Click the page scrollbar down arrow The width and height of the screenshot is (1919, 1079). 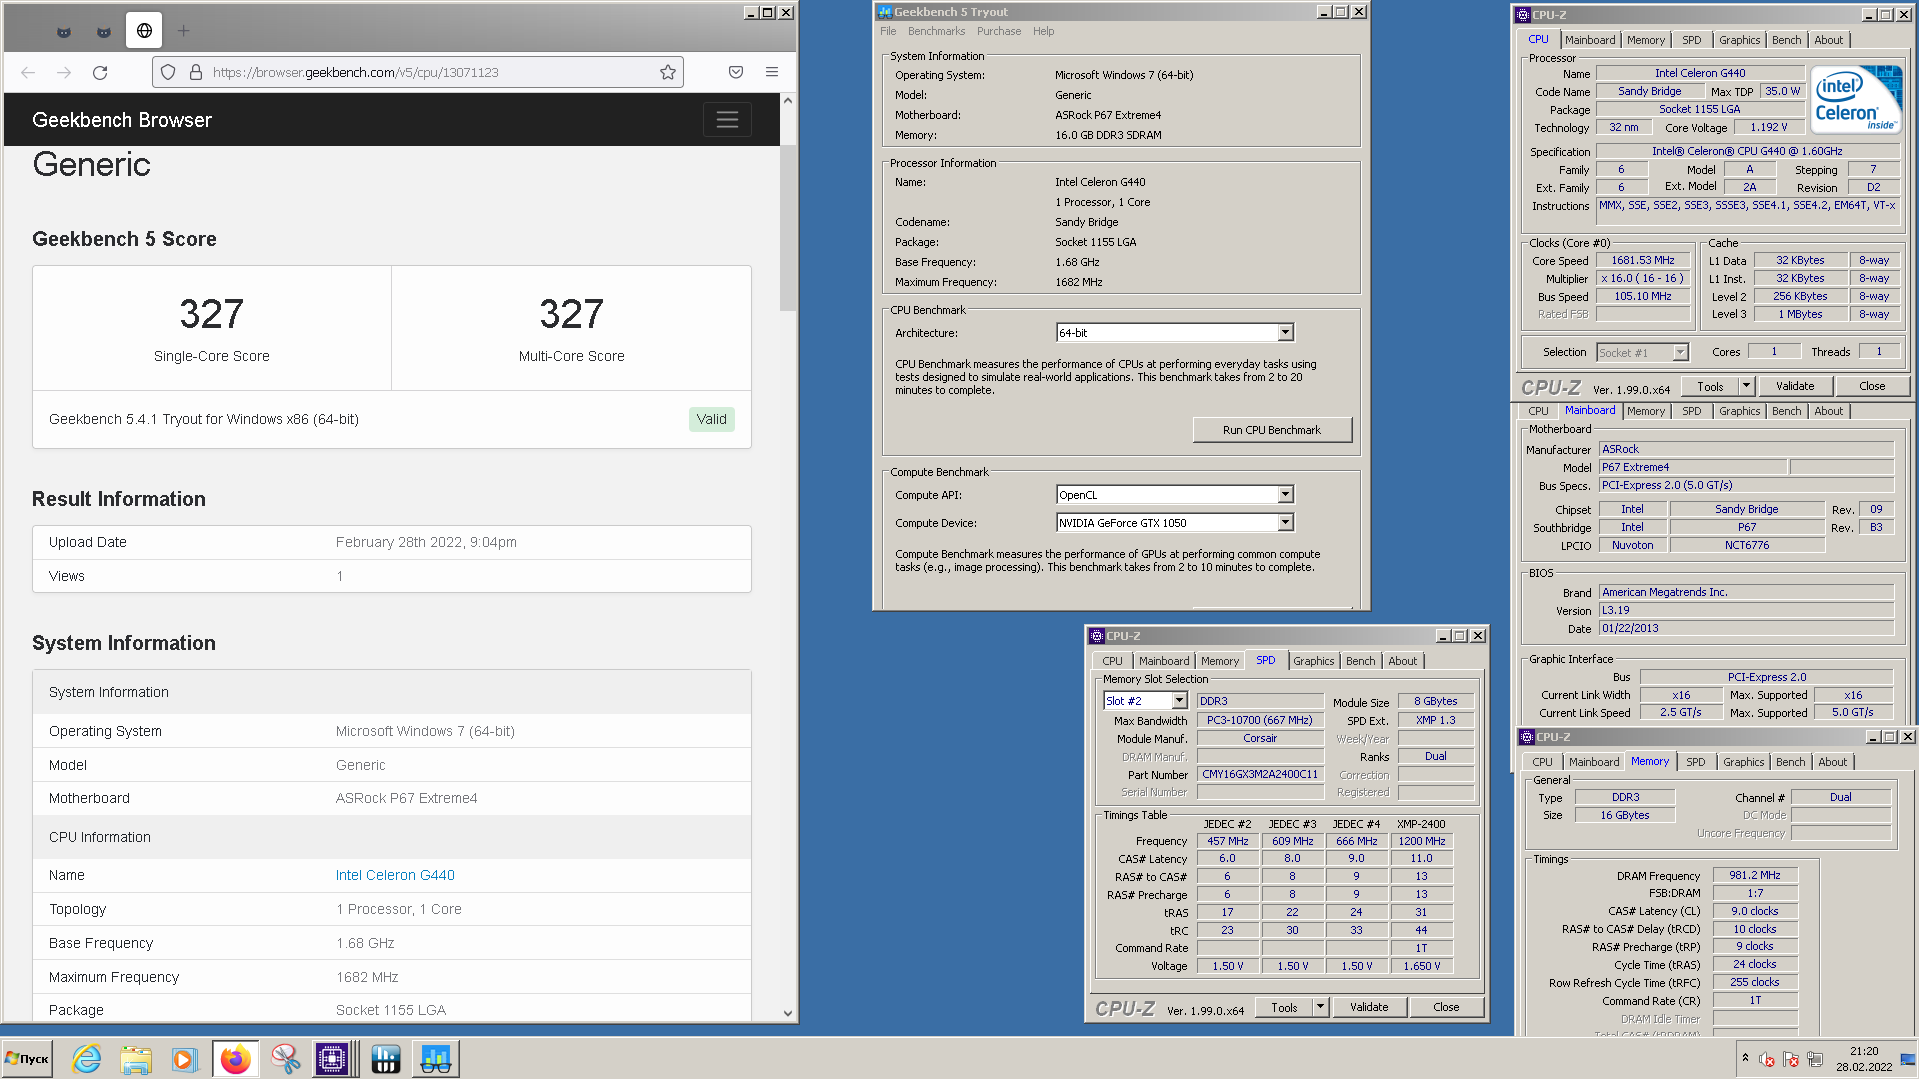click(788, 1013)
